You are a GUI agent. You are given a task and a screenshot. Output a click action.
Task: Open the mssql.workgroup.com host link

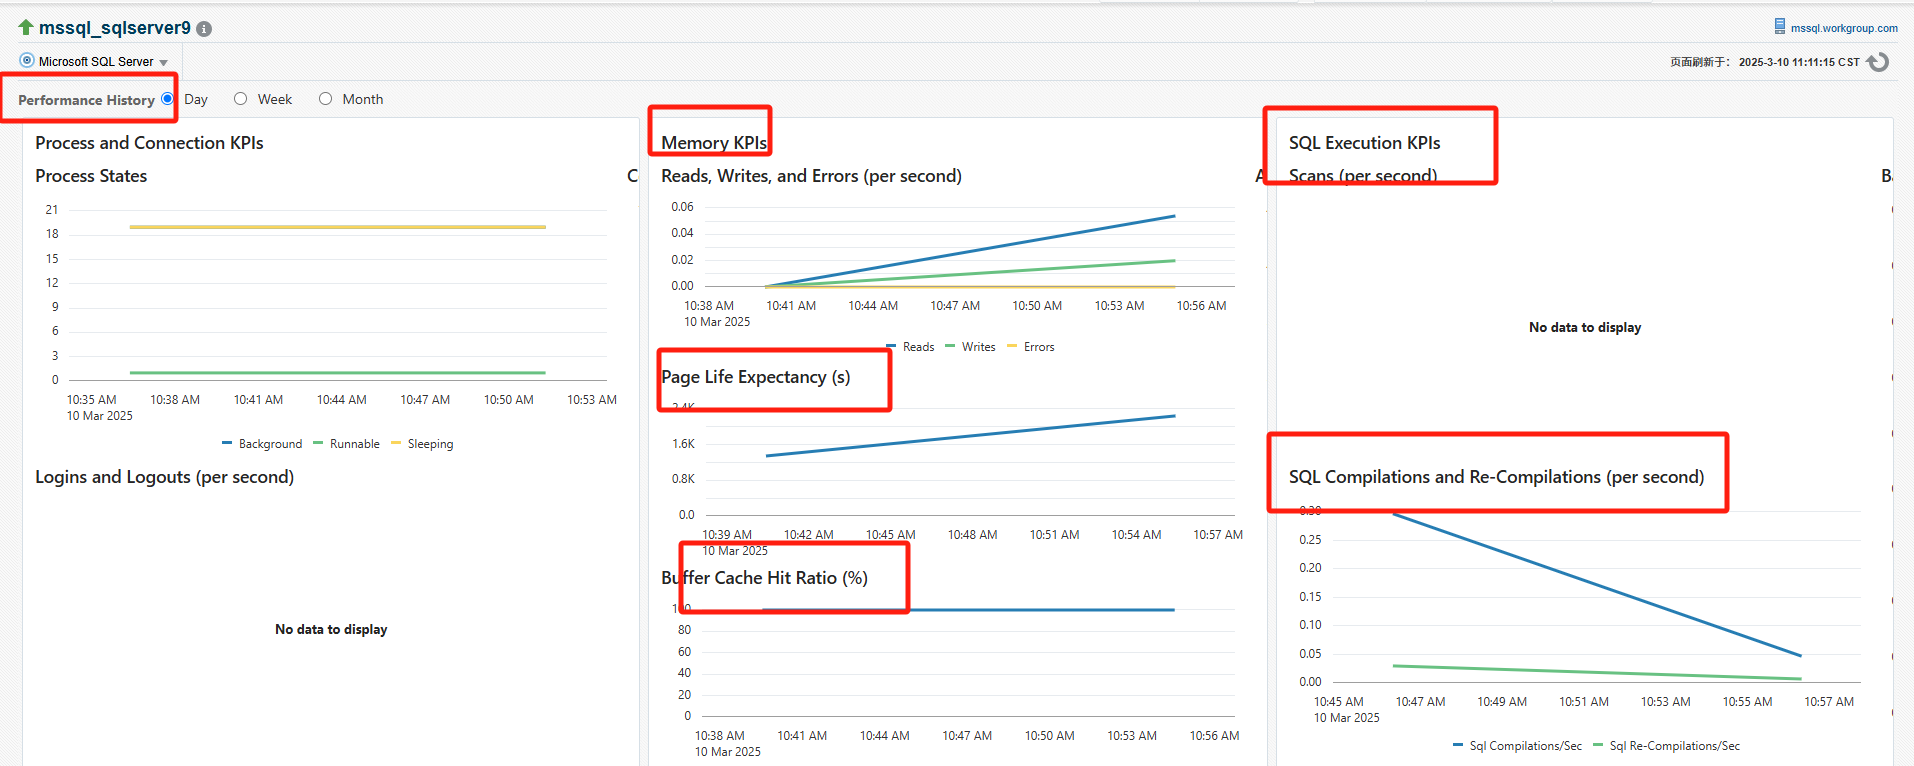tap(1844, 28)
